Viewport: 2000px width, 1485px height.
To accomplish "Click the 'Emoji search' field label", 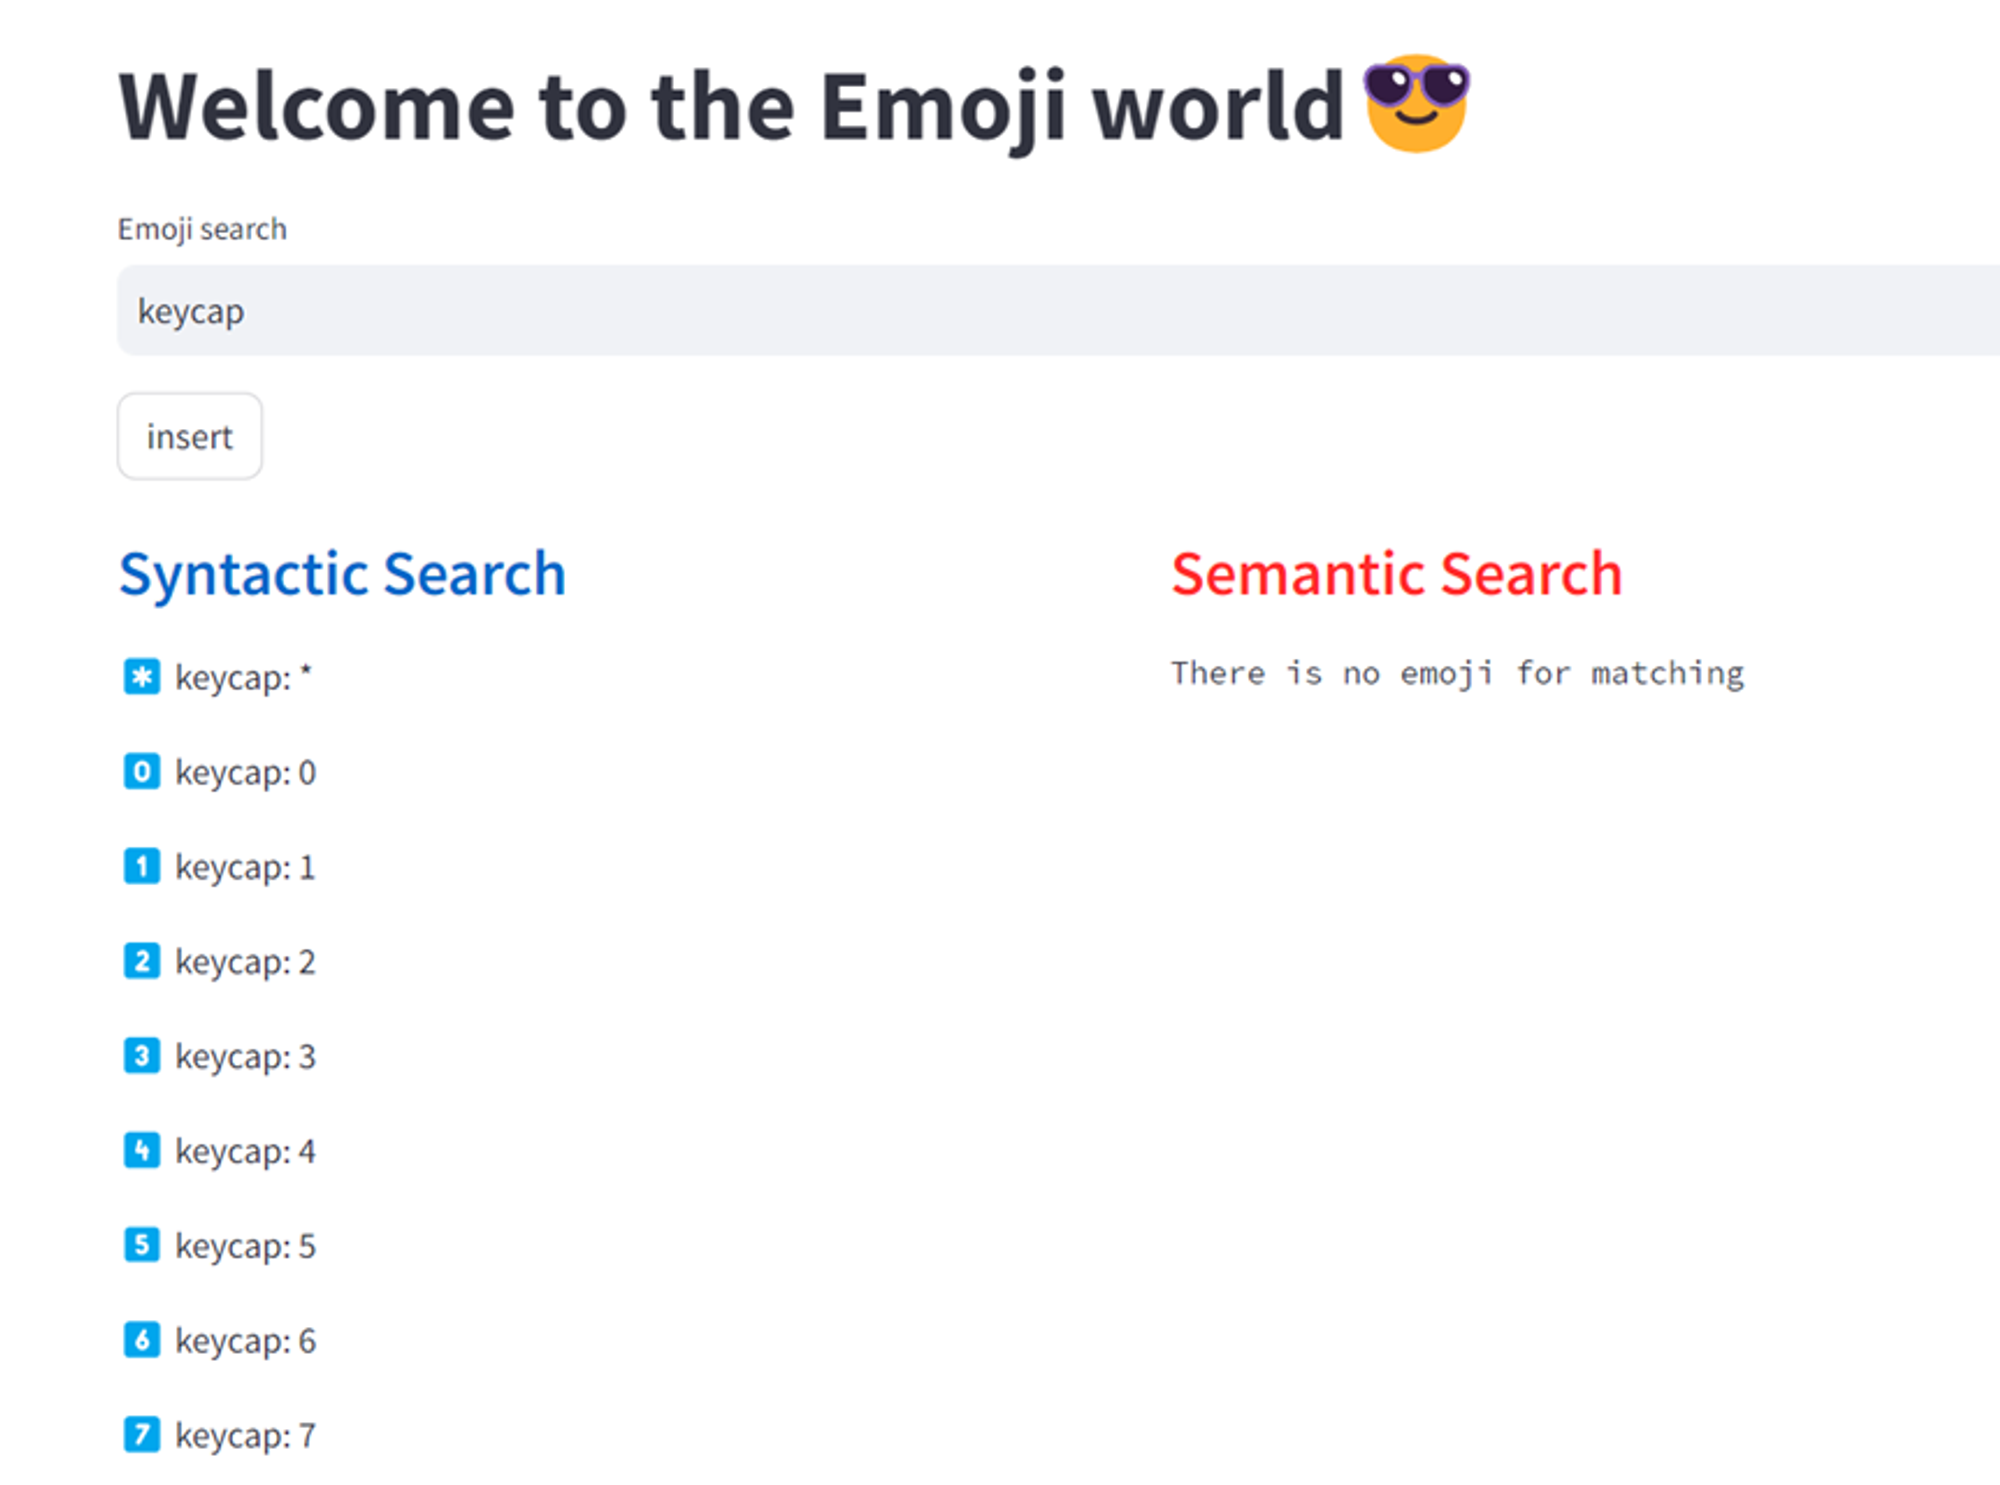I will [x=202, y=229].
